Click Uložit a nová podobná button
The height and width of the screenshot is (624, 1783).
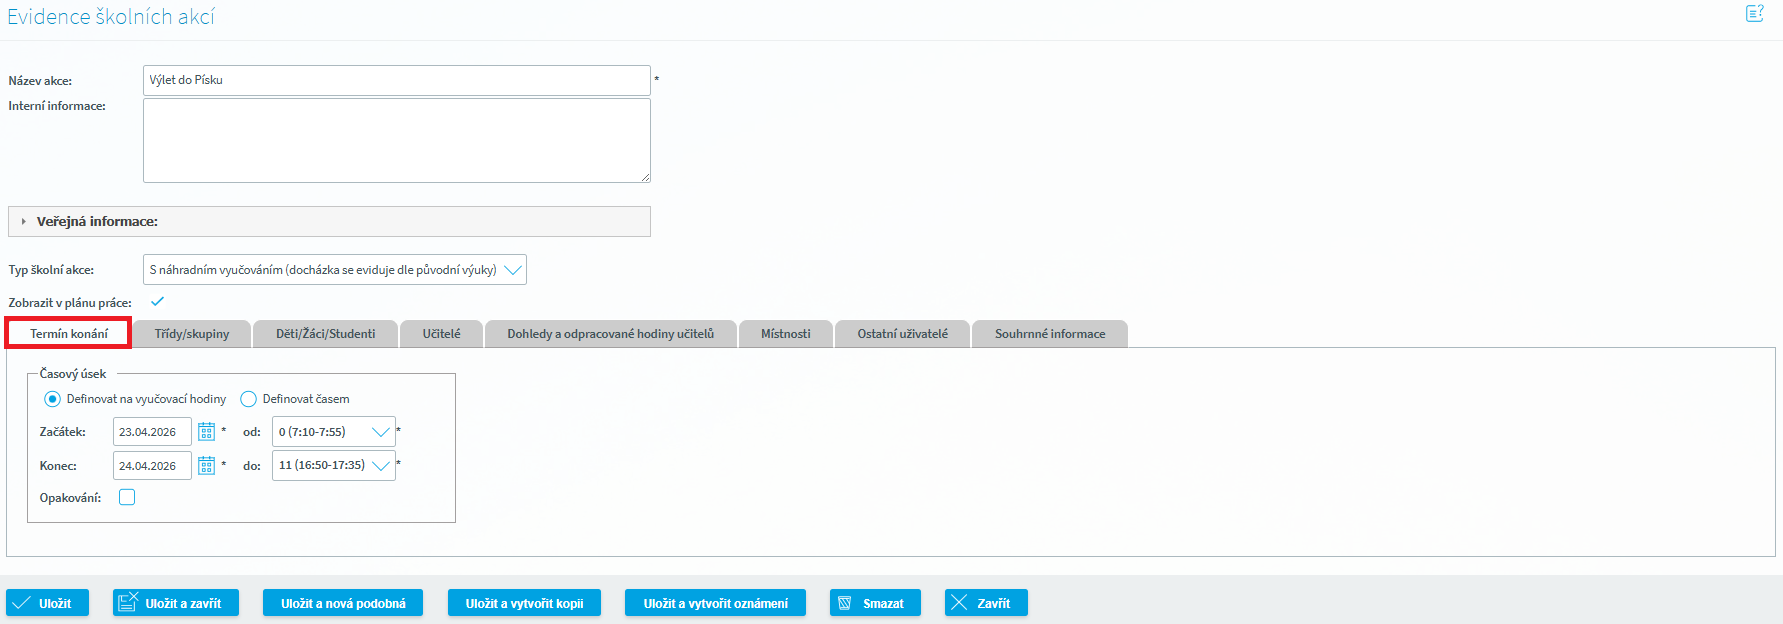click(342, 603)
